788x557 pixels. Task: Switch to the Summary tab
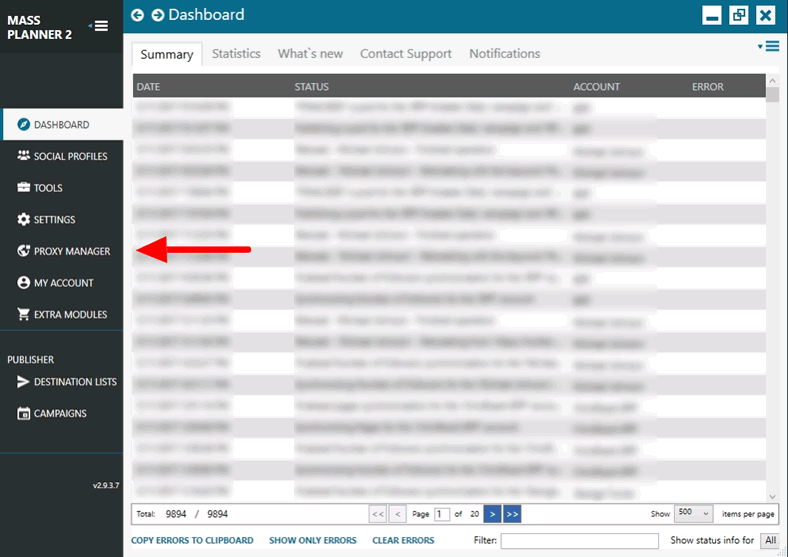click(x=167, y=54)
